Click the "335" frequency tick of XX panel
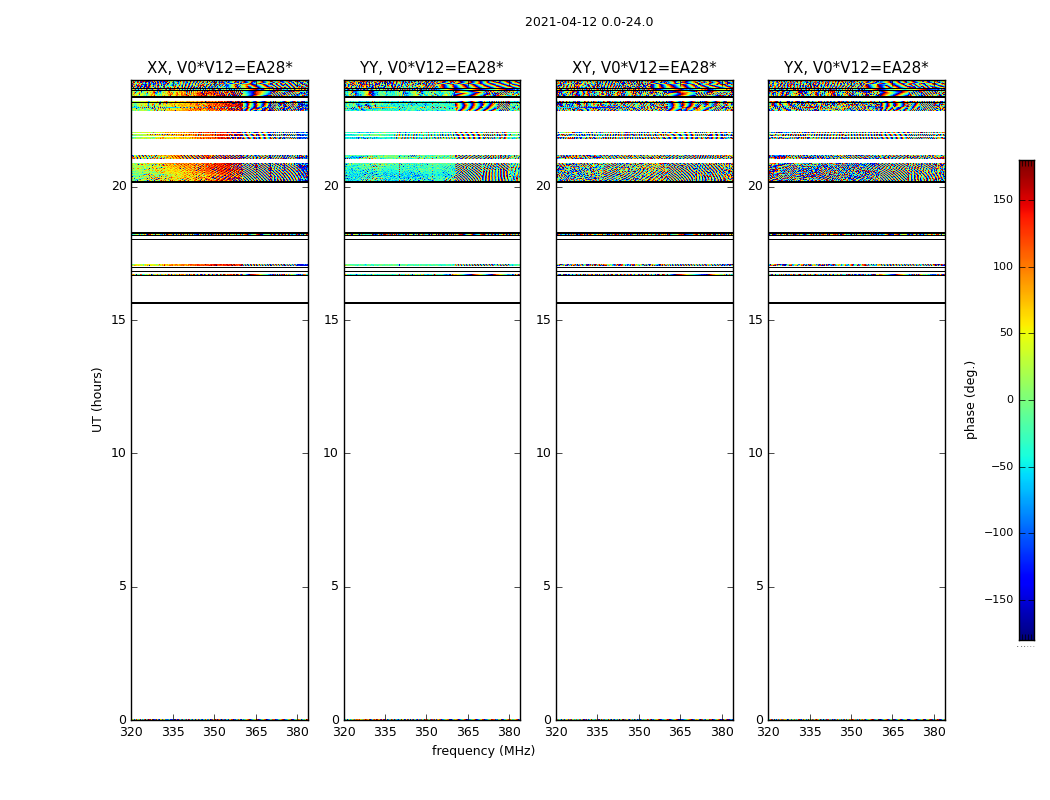This screenshot has width=1050, height=800. point(173,732)
